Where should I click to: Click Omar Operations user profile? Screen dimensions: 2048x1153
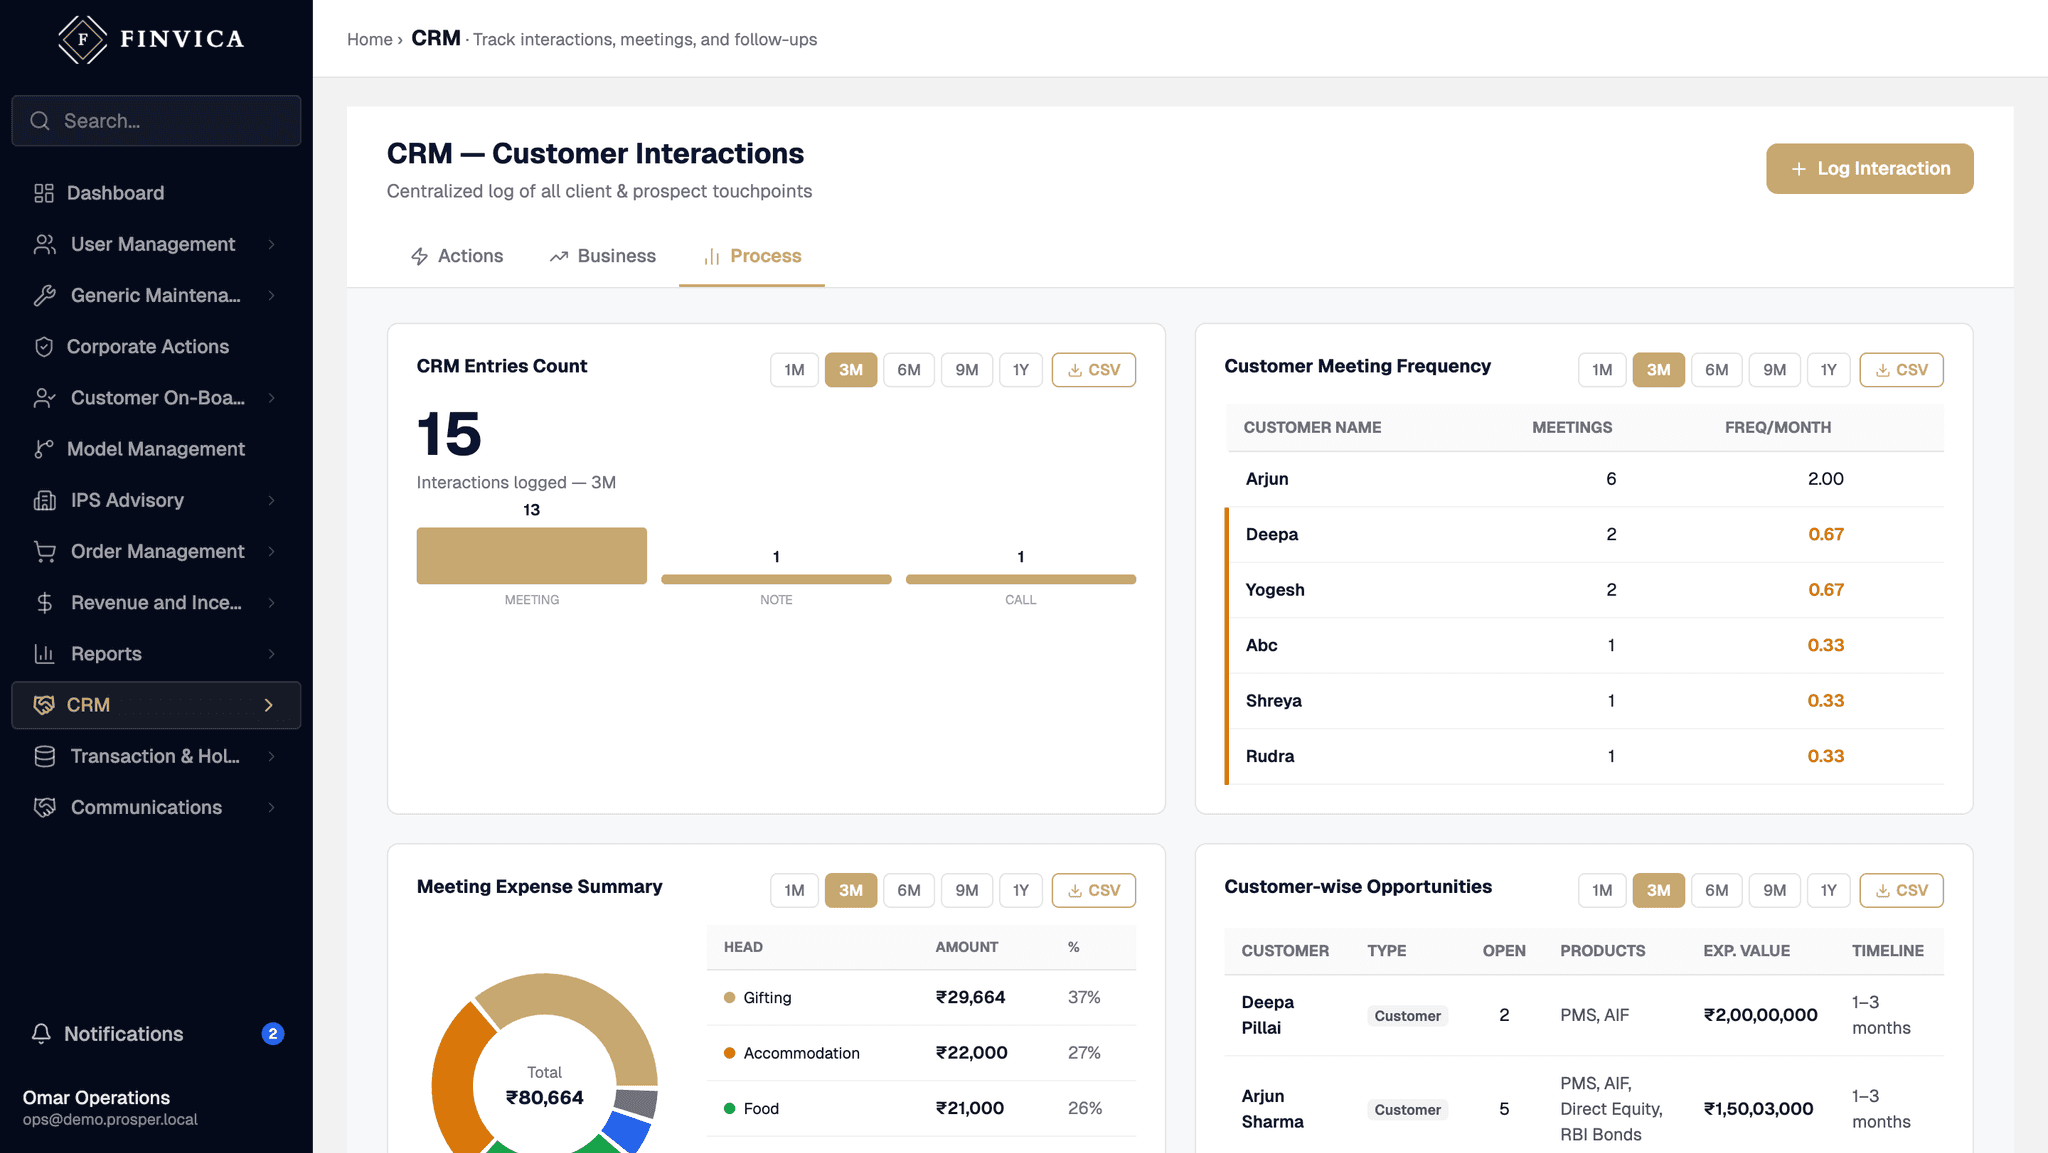coord(110,1108)
